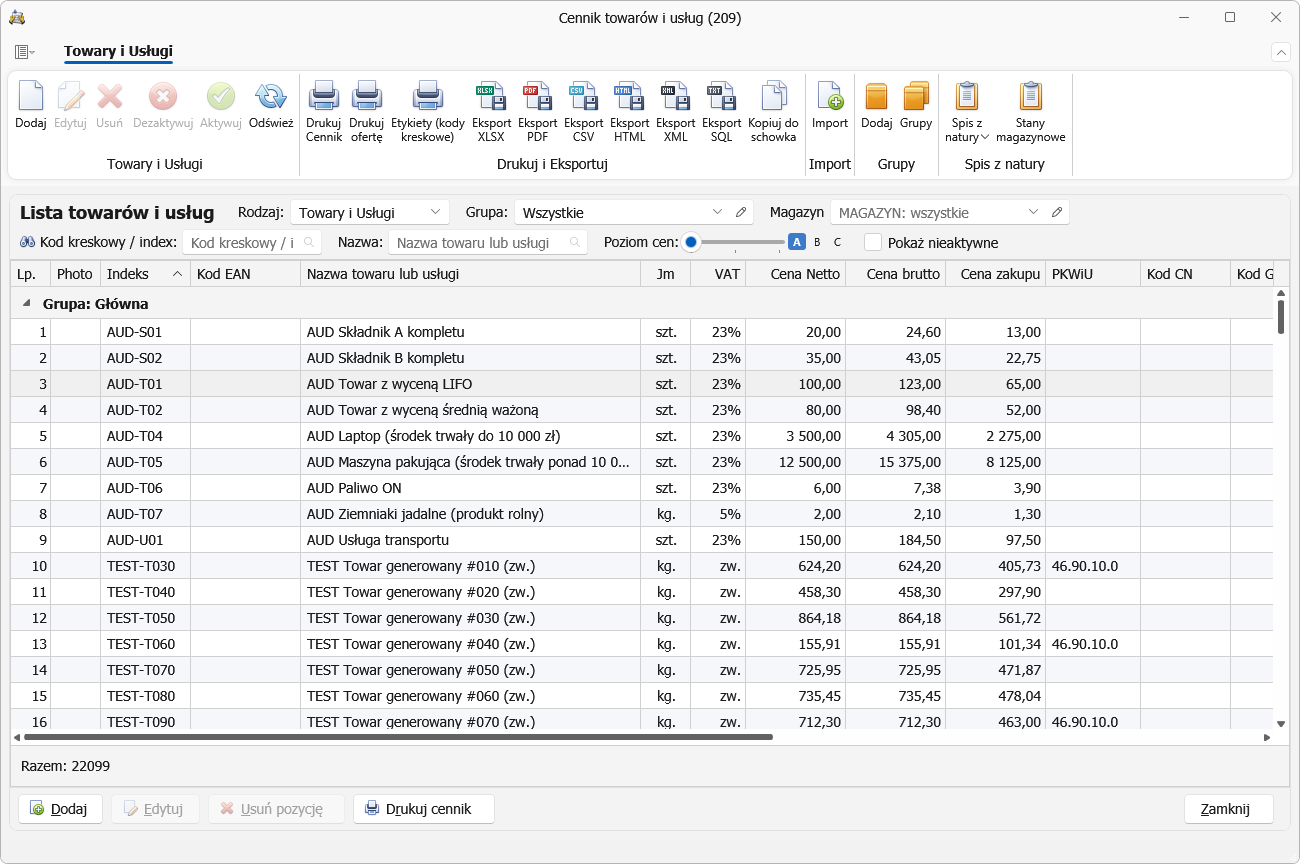Refresh the list with Odśwież
1300x864 pixels.
tap(271, 97)
